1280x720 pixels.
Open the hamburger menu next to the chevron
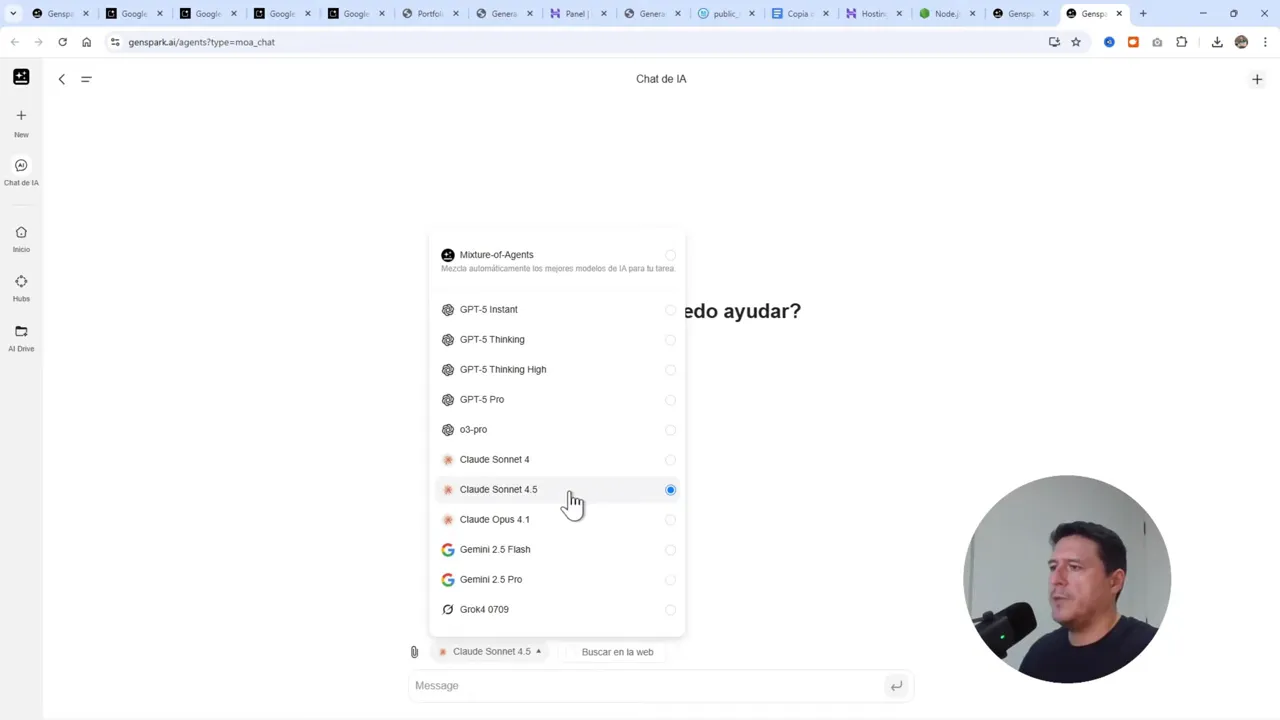tap(86, 79)
